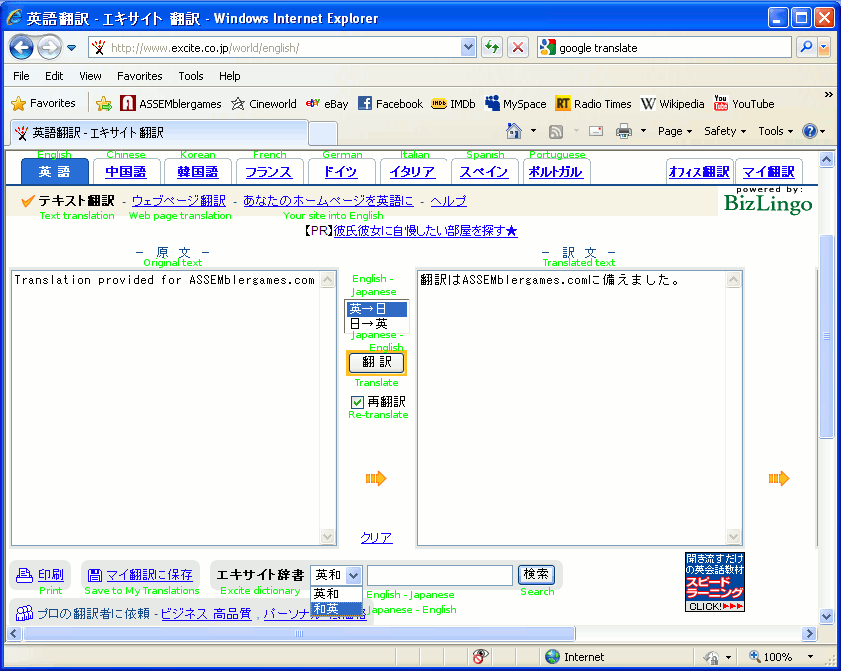
Task: Click the search magnifier icon
Action: tap(806, 47)
